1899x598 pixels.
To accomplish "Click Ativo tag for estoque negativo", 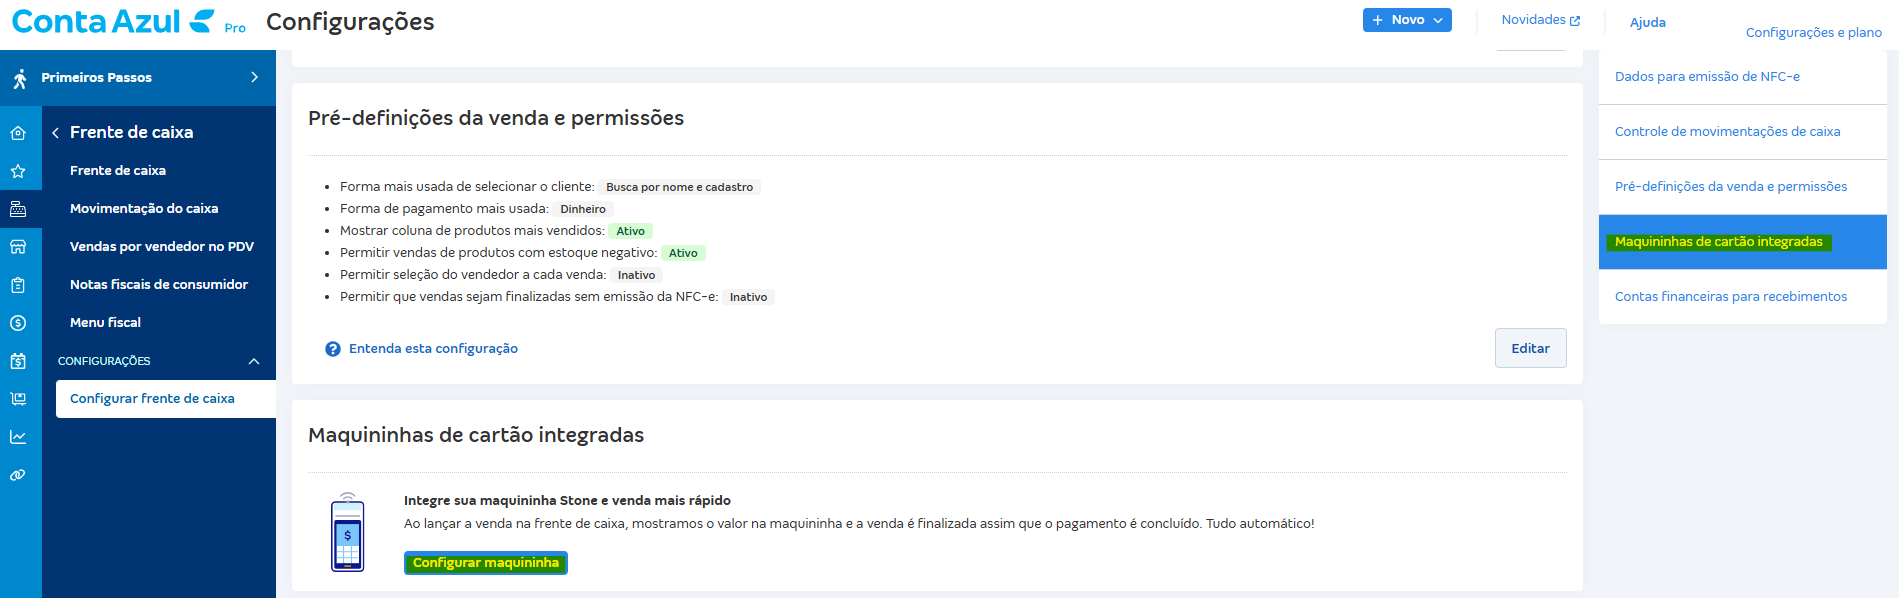I will click(x=683, y=253).
